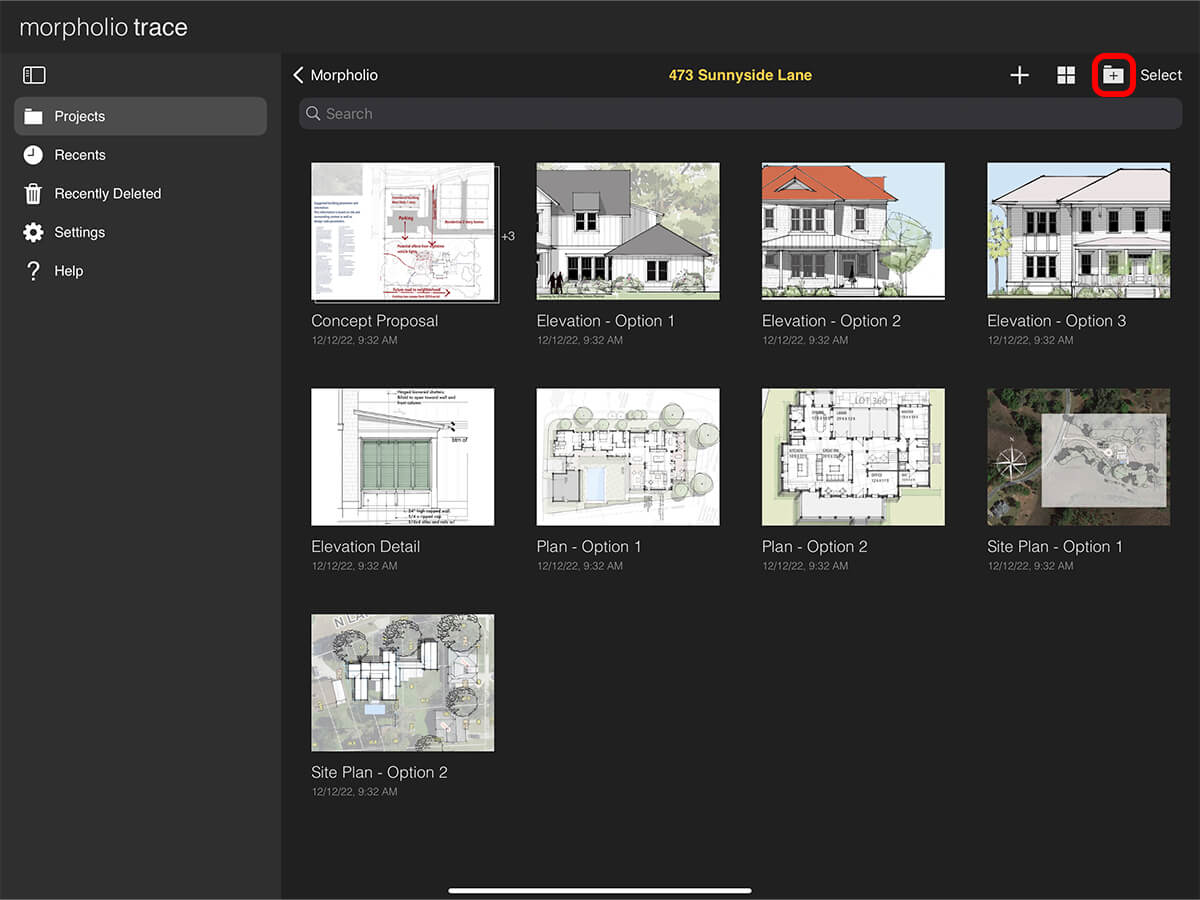This screenshot has width=1200, height=900.
Task: Toggle the sidebar panel icon
Action: 34,75
